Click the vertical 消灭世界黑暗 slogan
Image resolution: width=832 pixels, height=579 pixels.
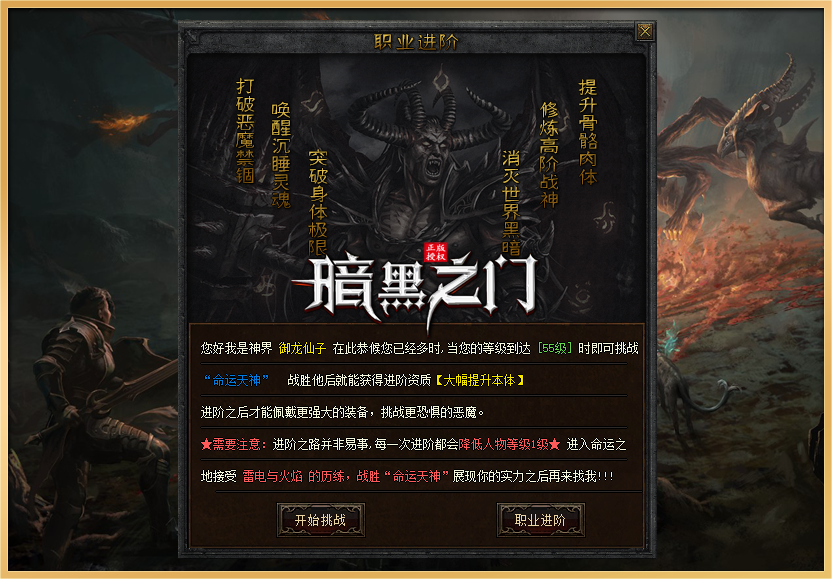click(x=511, y=203)
